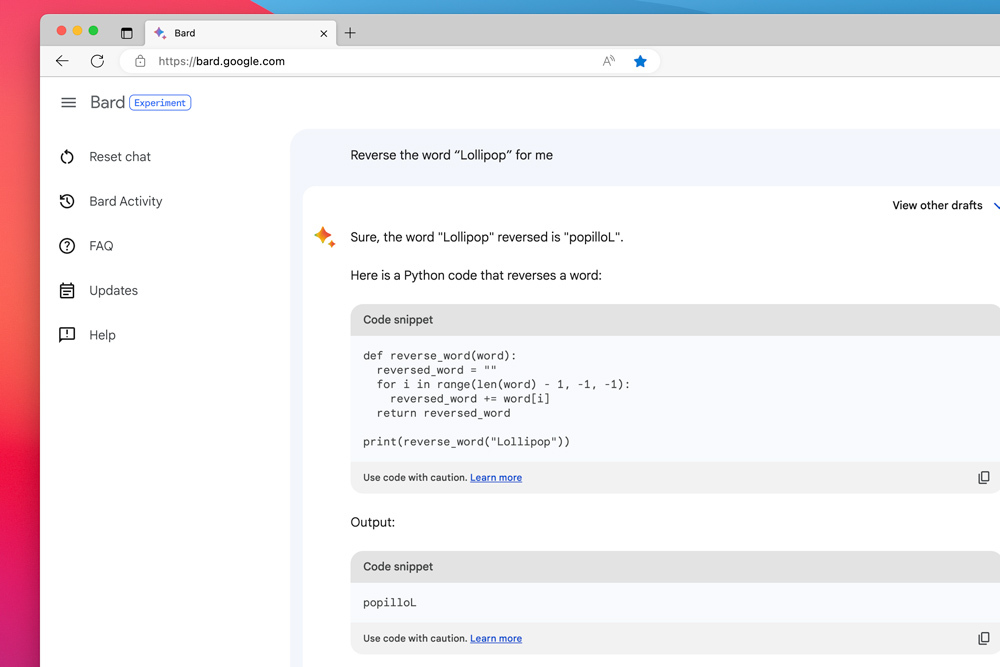The image size is (1000, 667).
Task: Open Help from sidebar
Action: (102, 335)
